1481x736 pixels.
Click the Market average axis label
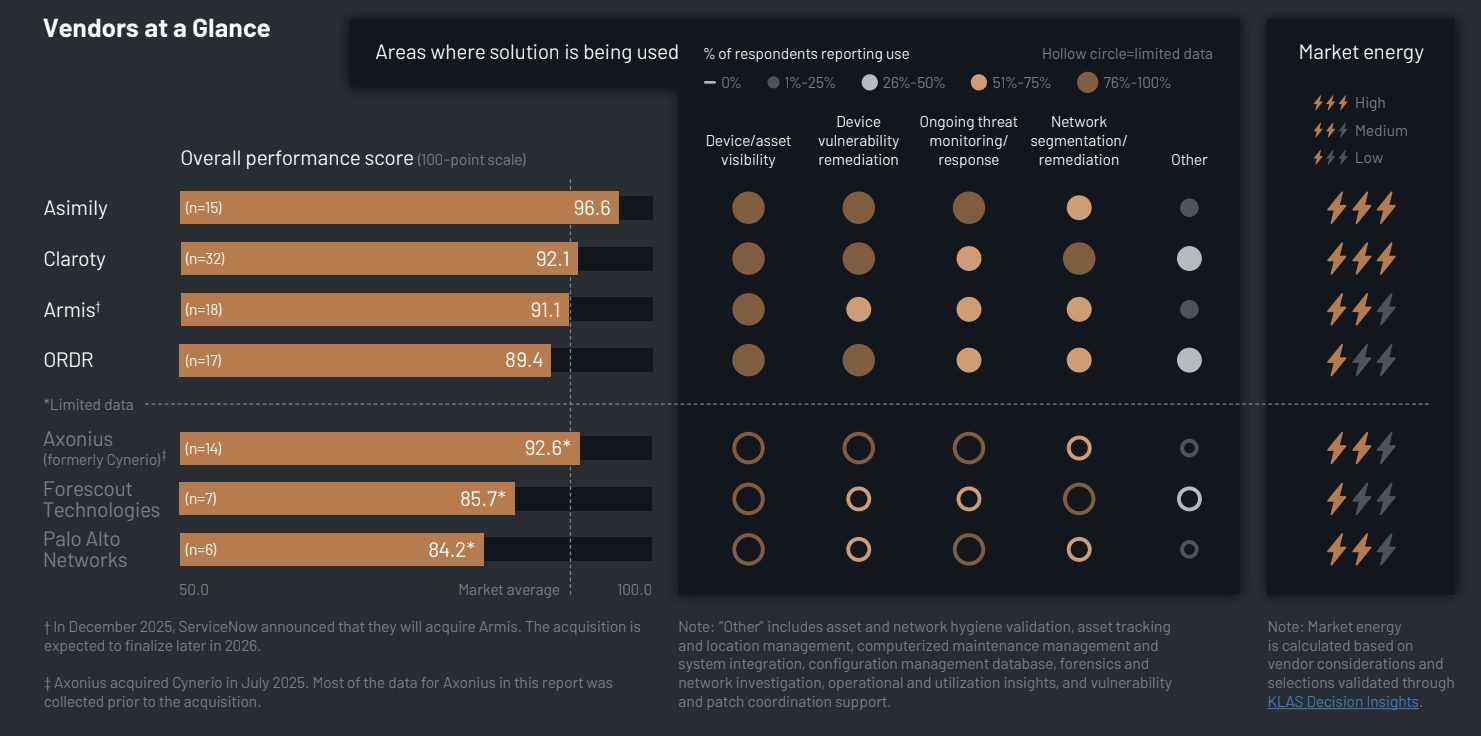coord(509,590)
